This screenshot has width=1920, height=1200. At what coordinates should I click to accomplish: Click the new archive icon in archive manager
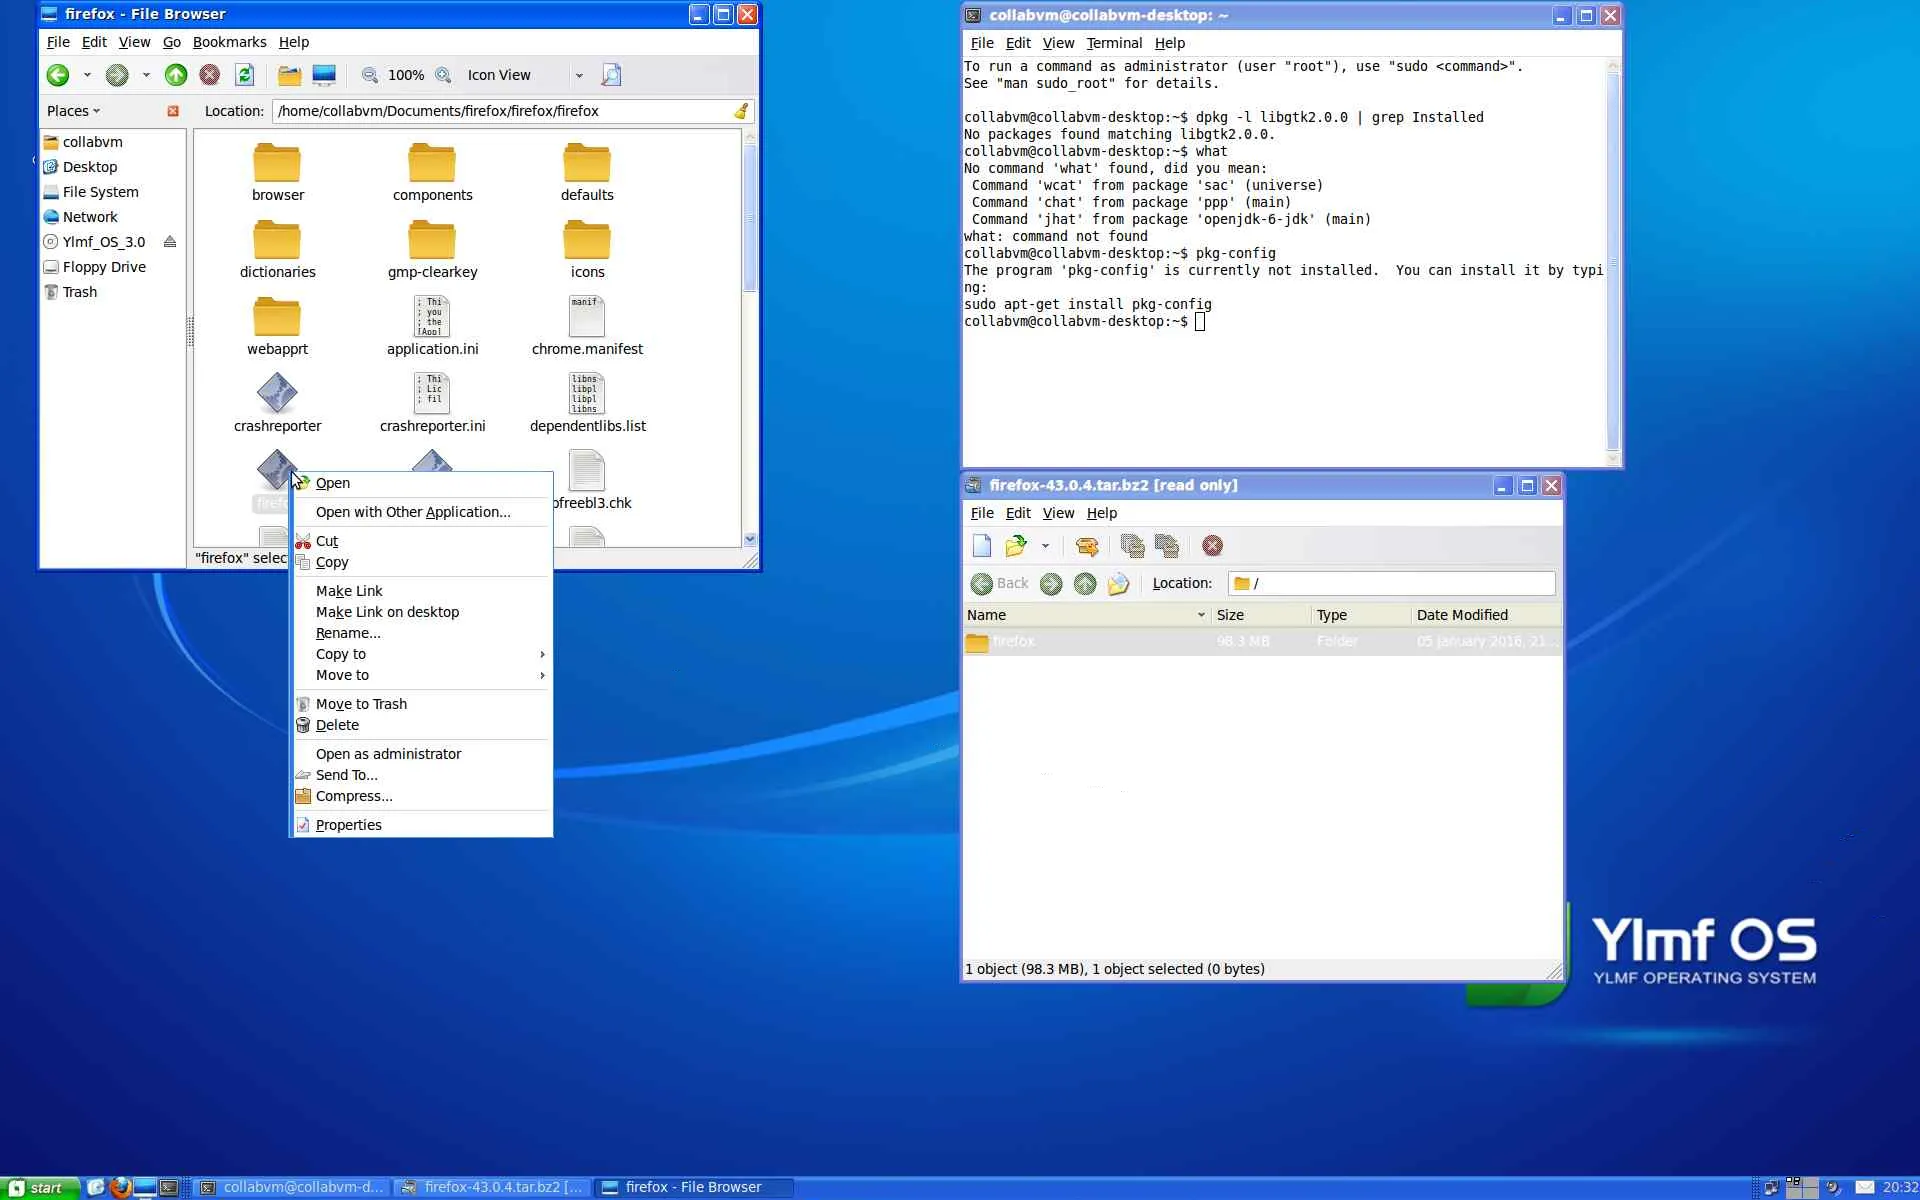tap(982, 546)
